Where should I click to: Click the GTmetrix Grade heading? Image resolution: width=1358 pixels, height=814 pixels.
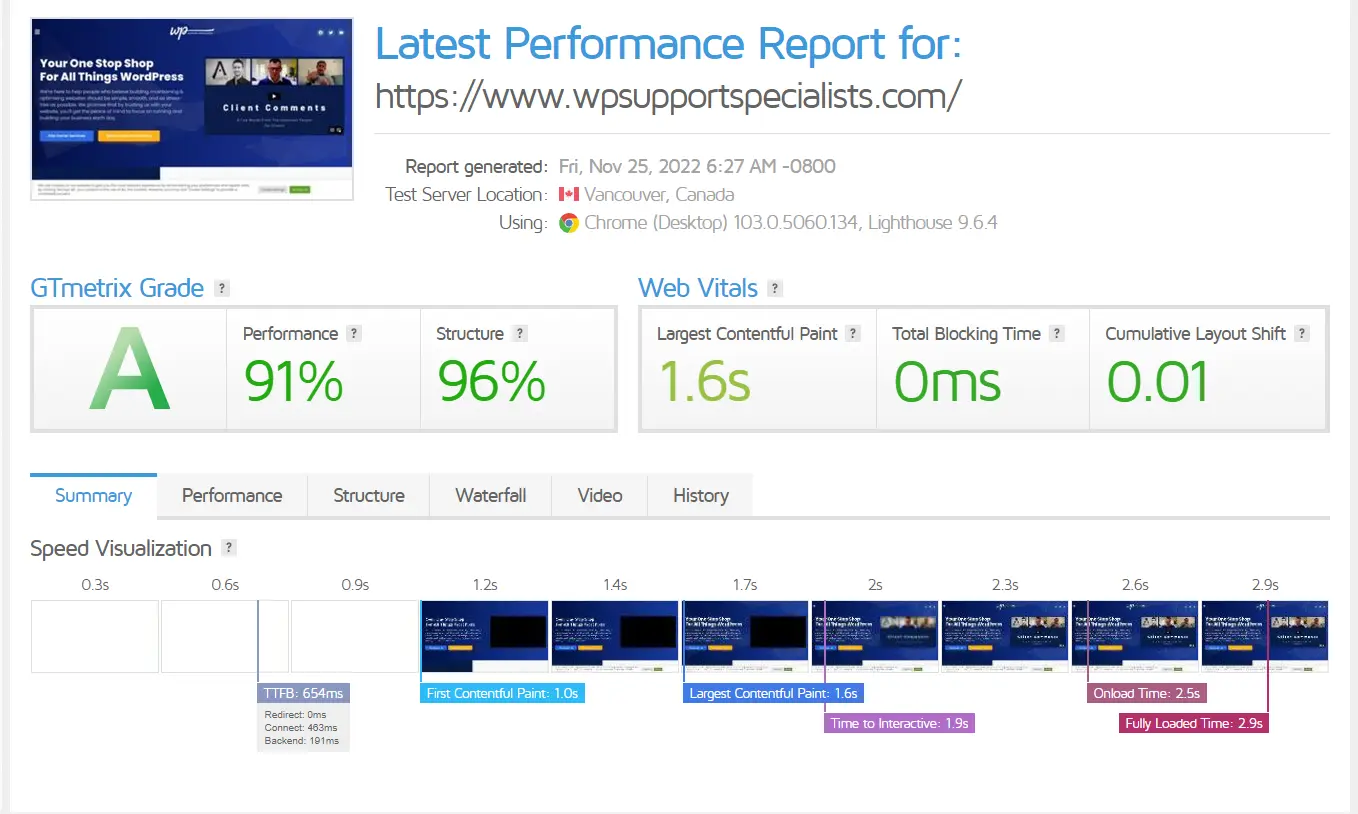117,288
